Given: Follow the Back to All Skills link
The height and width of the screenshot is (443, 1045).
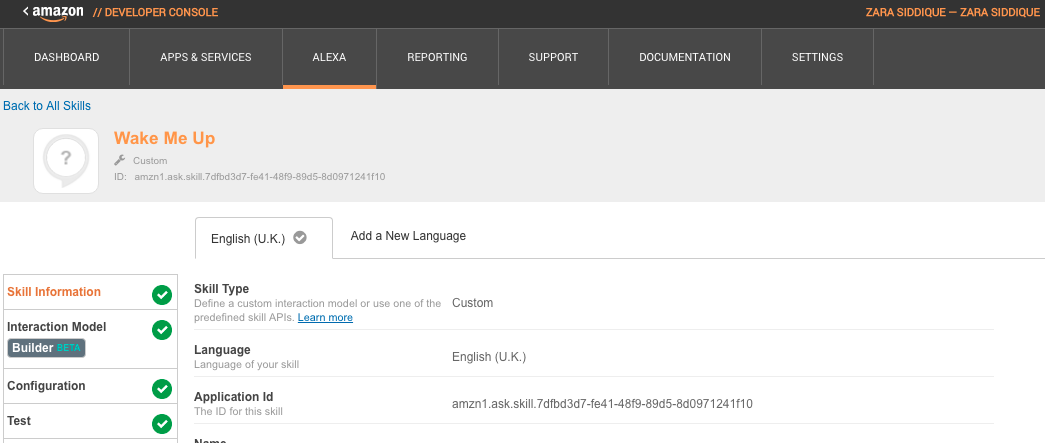Looking at the screenshot, I should point(47,106).
